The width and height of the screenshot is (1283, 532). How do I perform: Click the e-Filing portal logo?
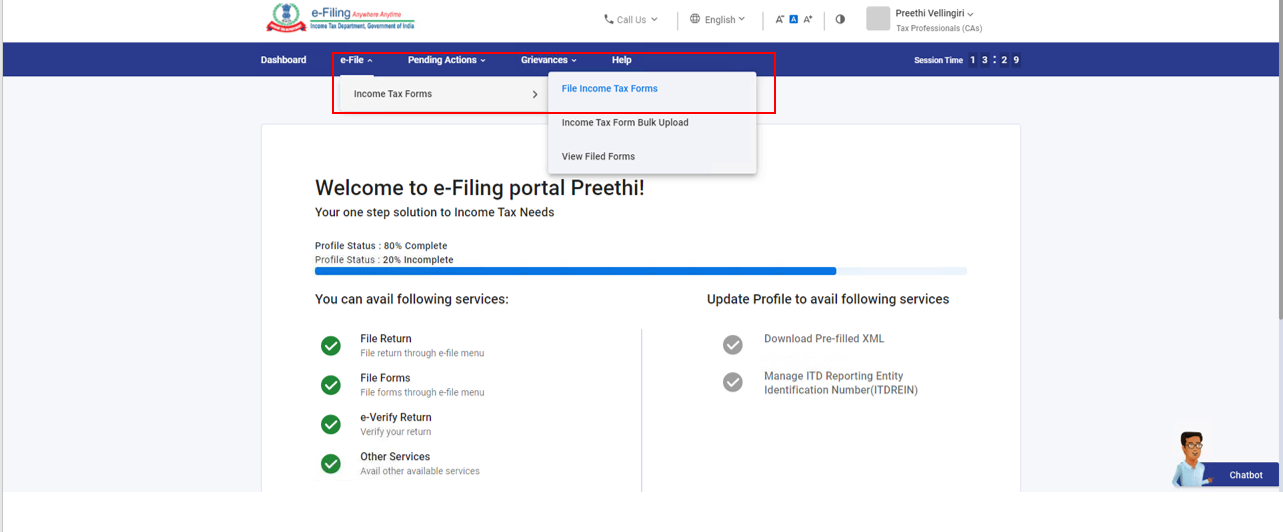[x=340, y=19]
